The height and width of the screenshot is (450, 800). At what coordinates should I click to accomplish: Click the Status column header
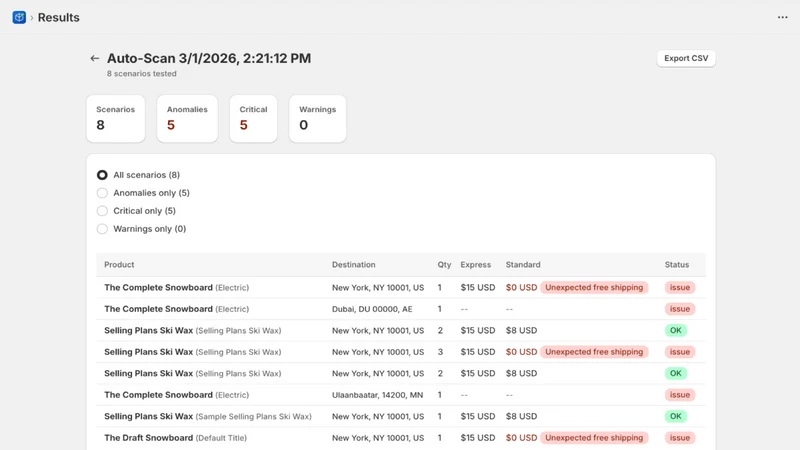pos(677,265)
